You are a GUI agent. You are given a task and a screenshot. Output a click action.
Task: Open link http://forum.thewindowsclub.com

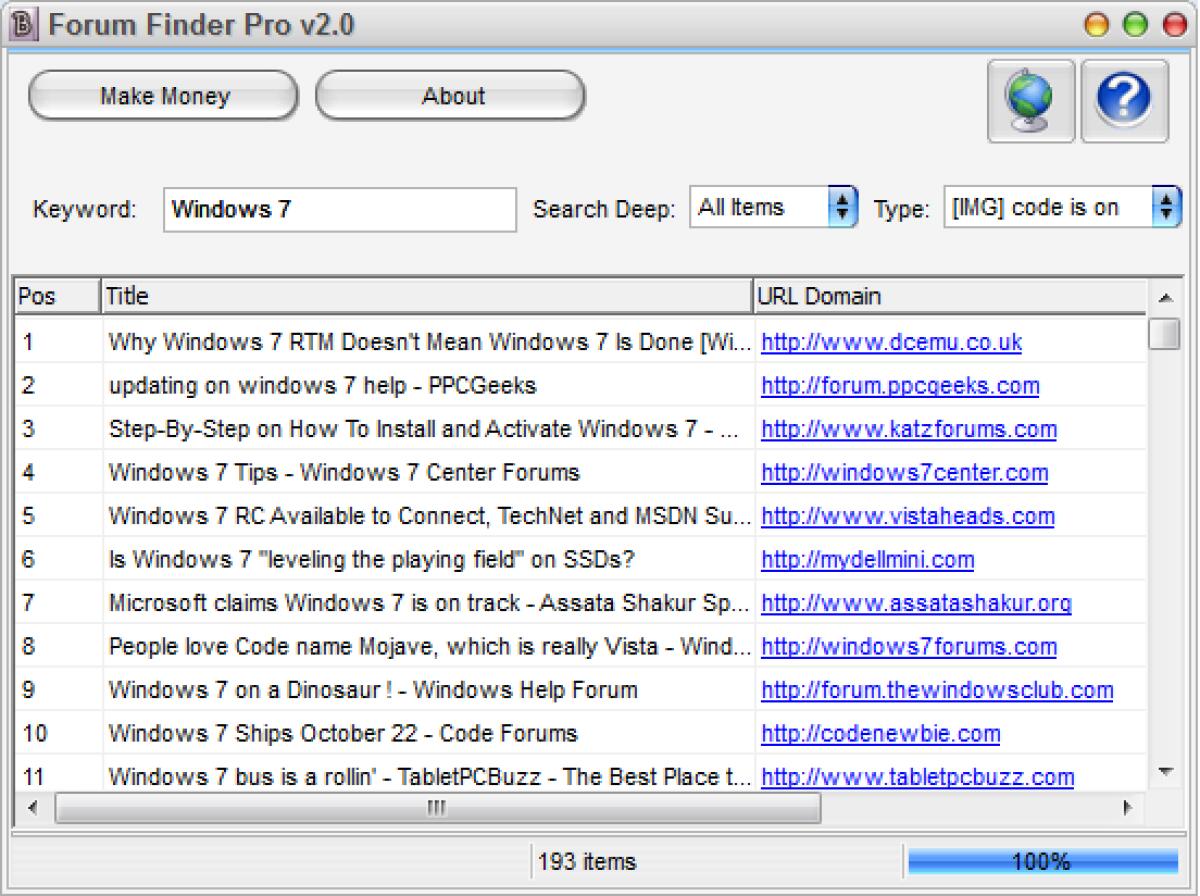tap(937, 691)
